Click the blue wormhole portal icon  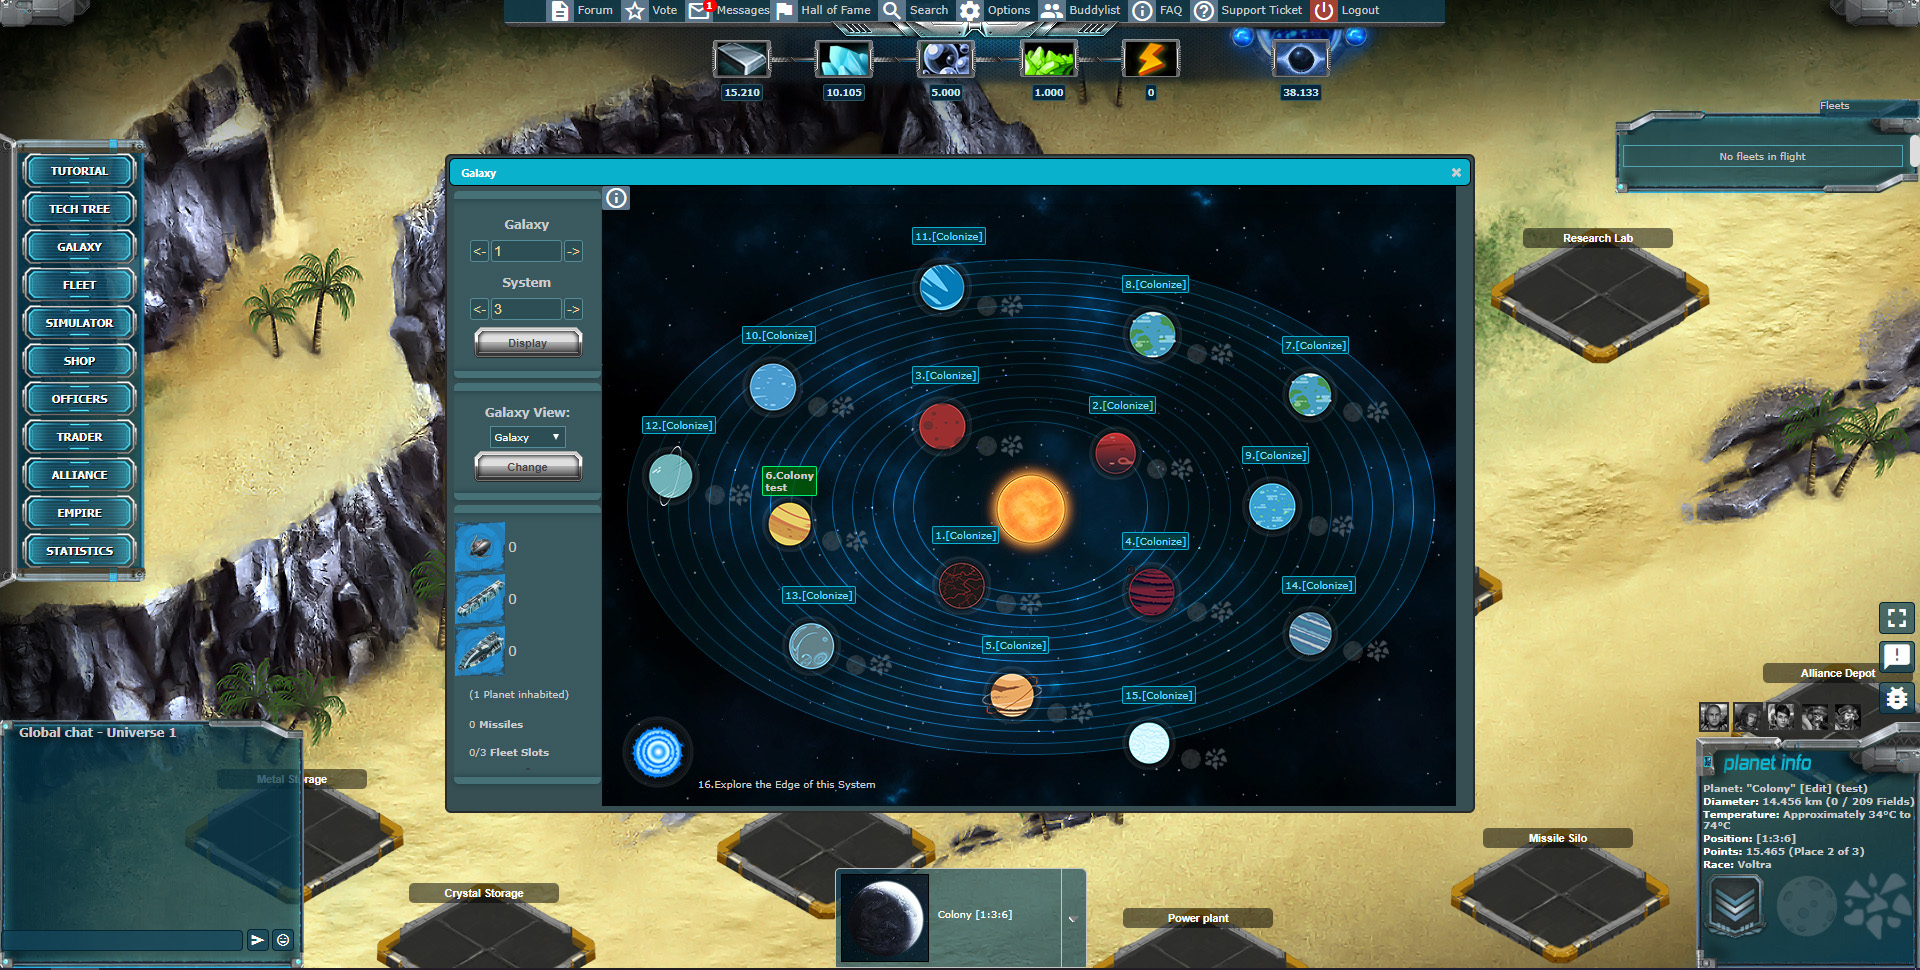(x=657, y=752)
